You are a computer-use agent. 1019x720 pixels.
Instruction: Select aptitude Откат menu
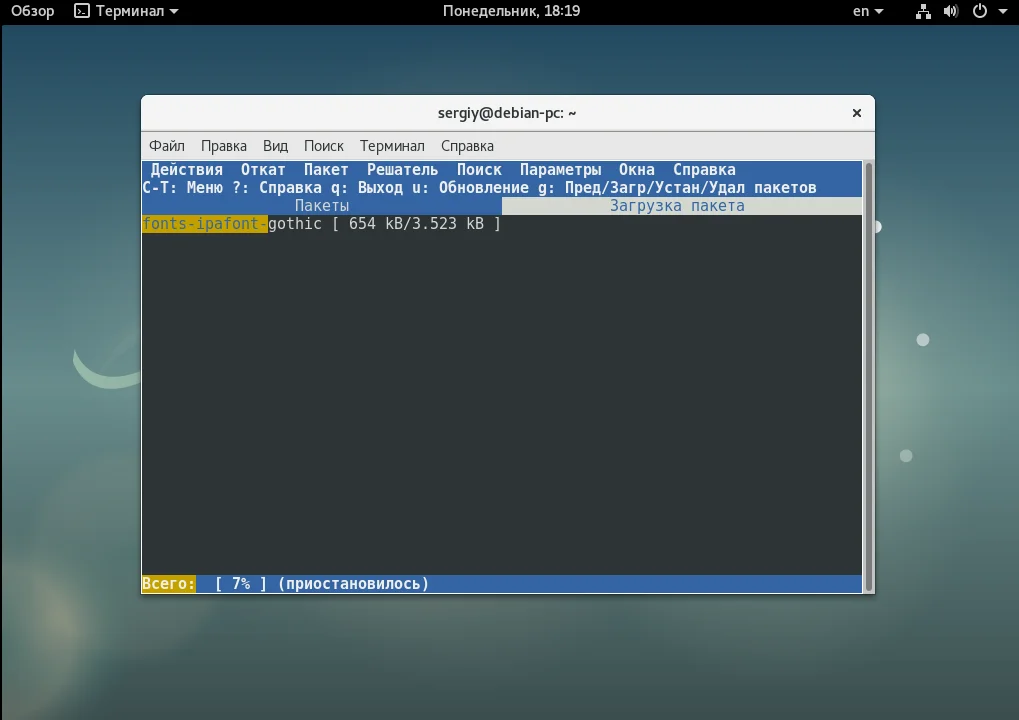pyautogui.click(x=263, y=170)
